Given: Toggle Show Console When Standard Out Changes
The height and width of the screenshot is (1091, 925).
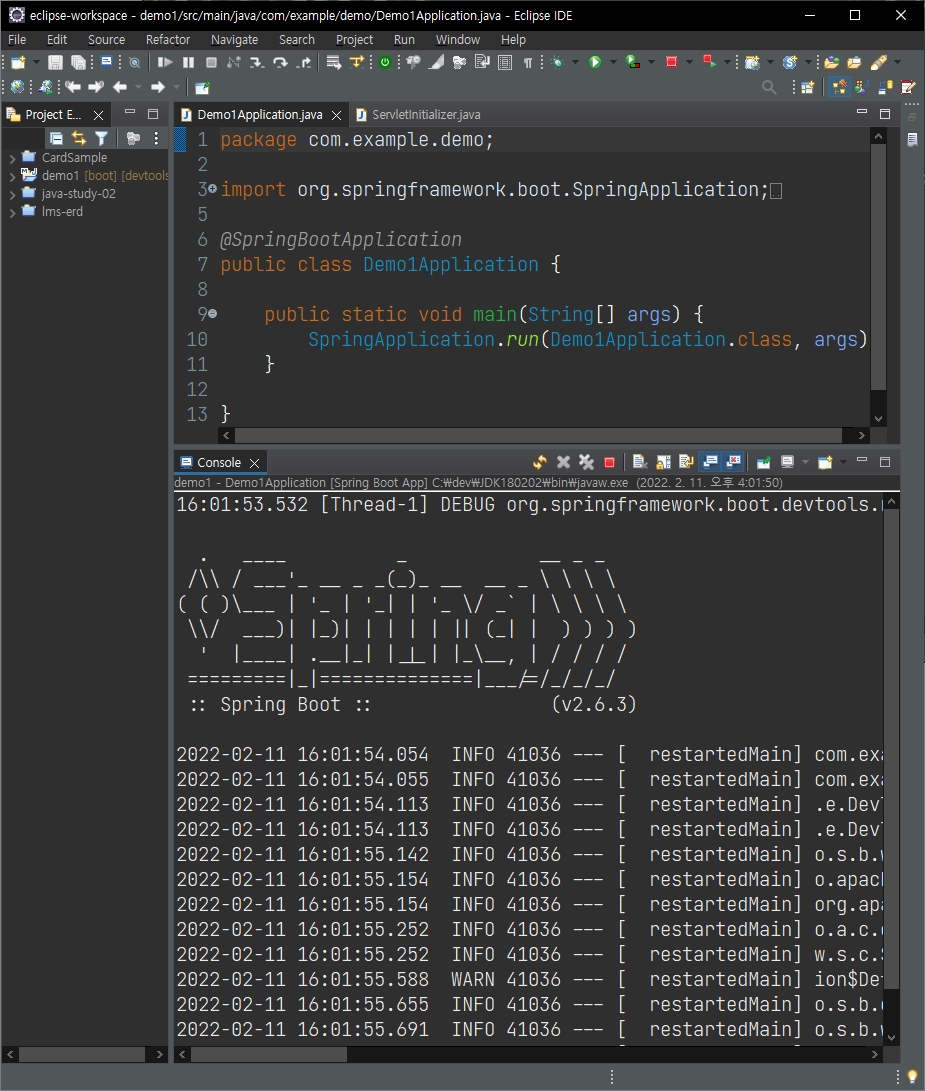Looking at the screenshot, I should click(711, 462).
